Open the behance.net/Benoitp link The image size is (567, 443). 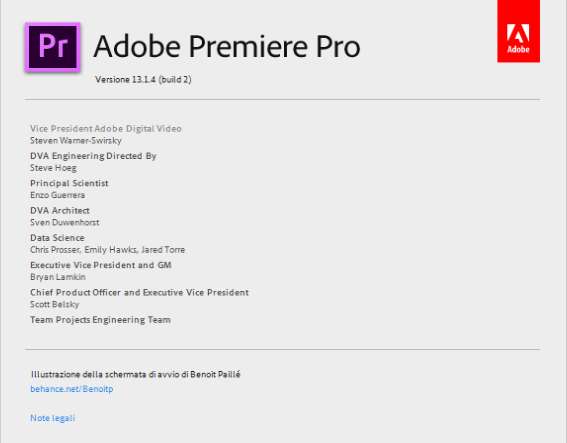[72, 389]
